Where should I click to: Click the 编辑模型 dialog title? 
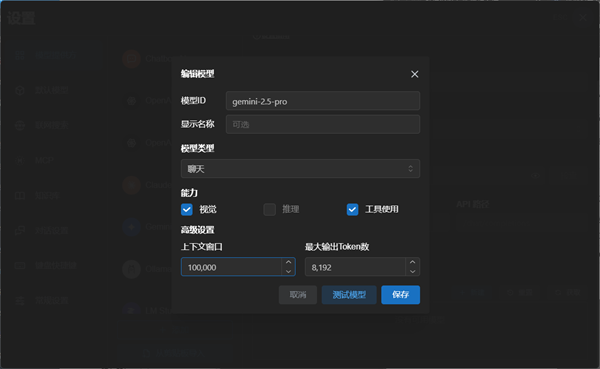197,74
